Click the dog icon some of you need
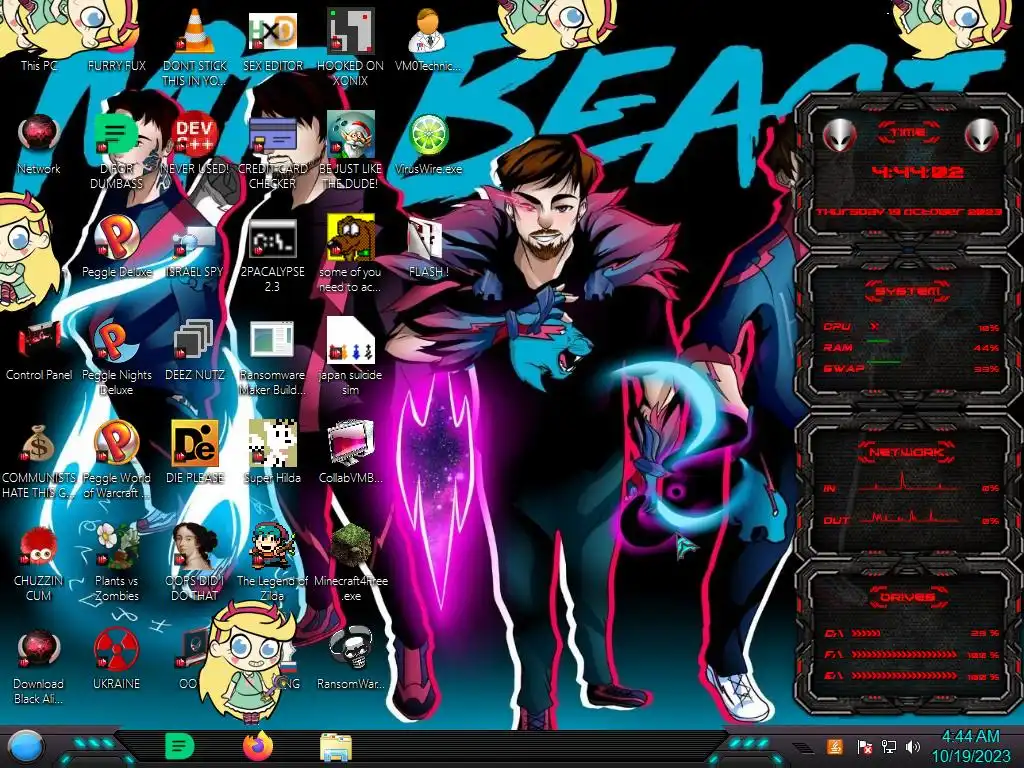Screen dimensions: 1024x768 click(351, 253)
